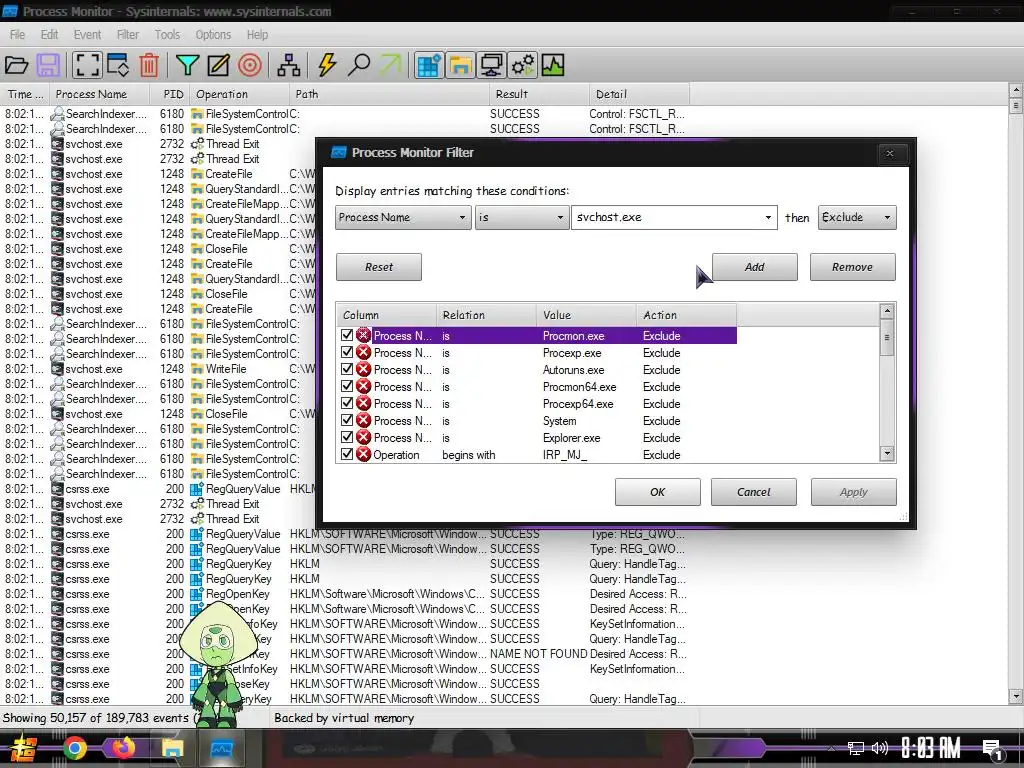Image resolution: width=1024 pixels, height=768 pixels.
Task: Toggle the Autoscroll toolbar icon
Action: coord(118,65)
